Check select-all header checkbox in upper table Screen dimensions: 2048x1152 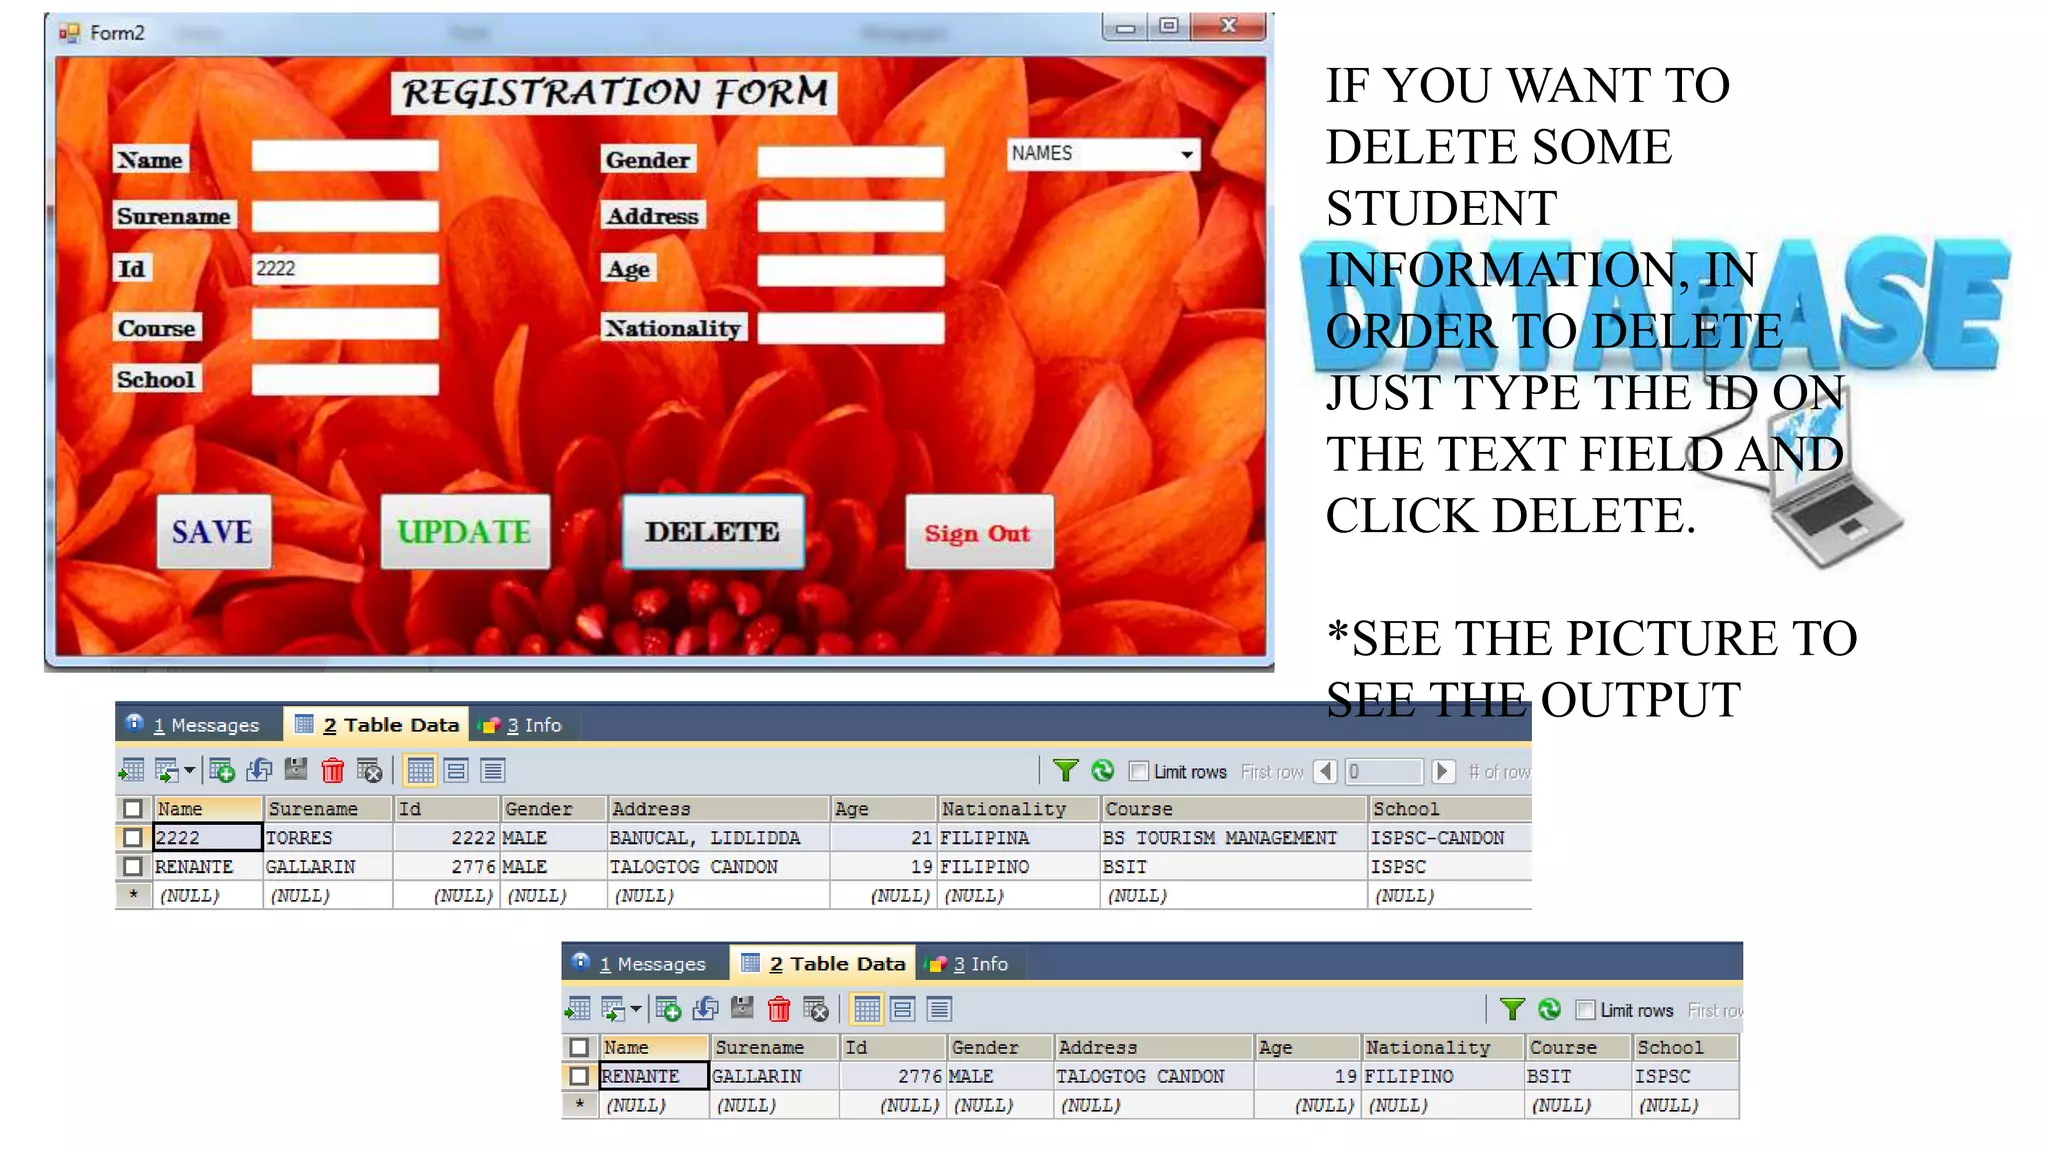pos(133,808)
